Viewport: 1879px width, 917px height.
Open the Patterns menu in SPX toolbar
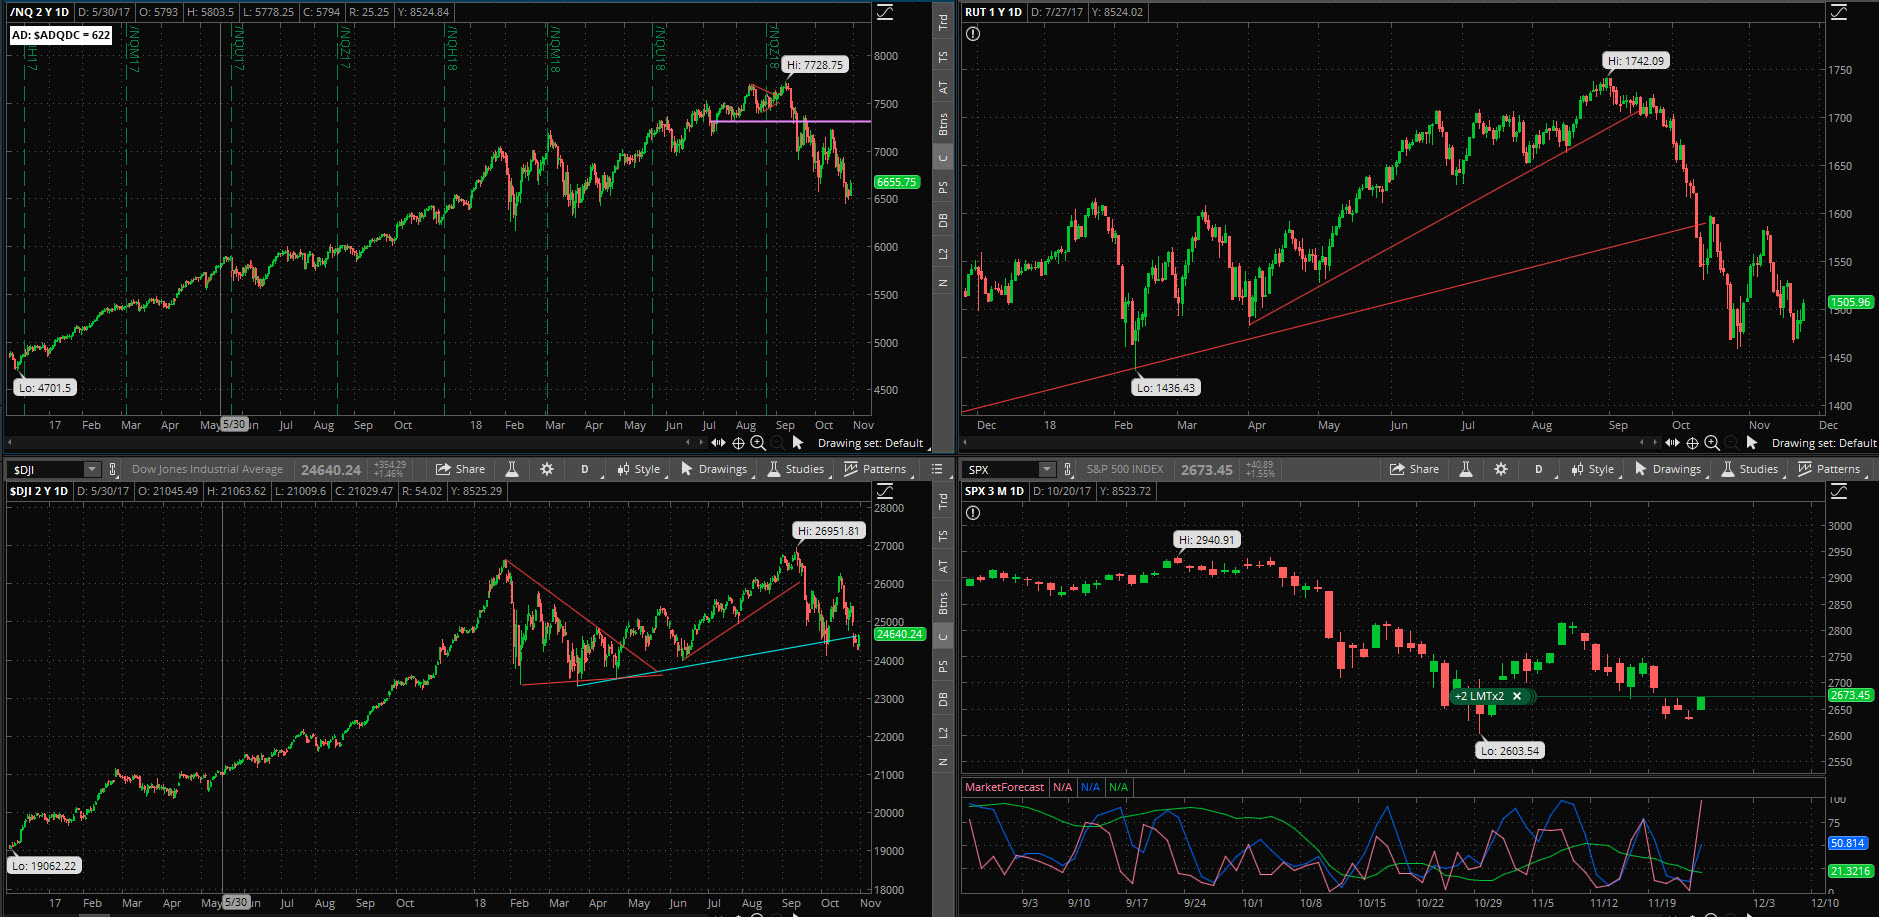[x=1830, y=469]
